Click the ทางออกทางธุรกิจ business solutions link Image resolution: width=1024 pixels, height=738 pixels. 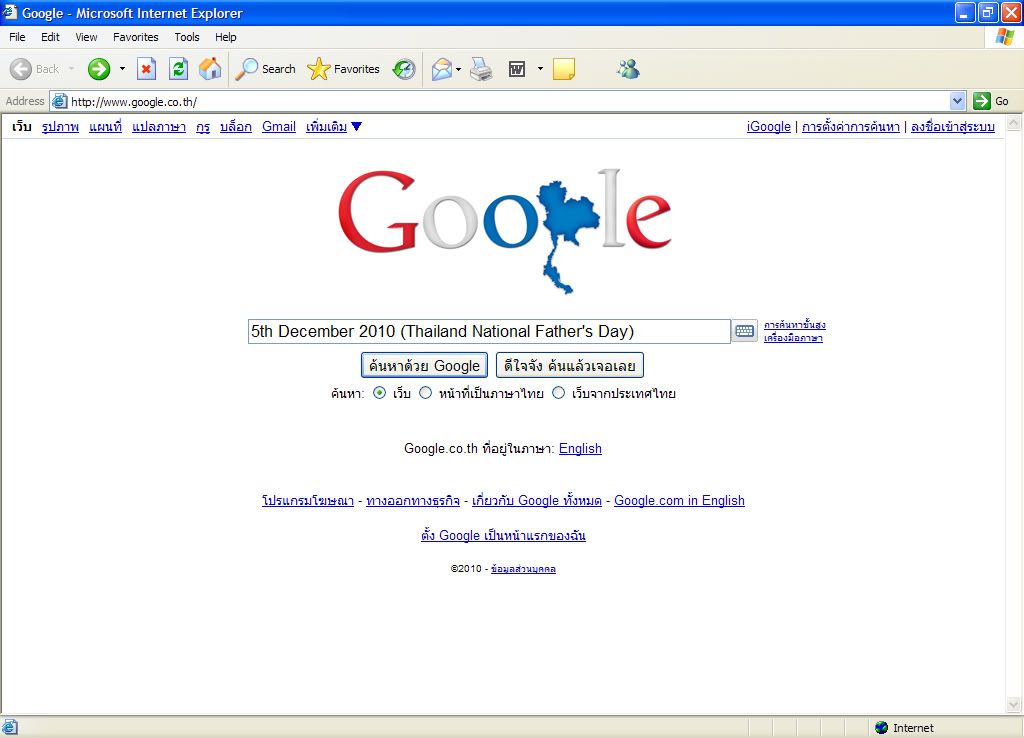[x=413, y=500]
